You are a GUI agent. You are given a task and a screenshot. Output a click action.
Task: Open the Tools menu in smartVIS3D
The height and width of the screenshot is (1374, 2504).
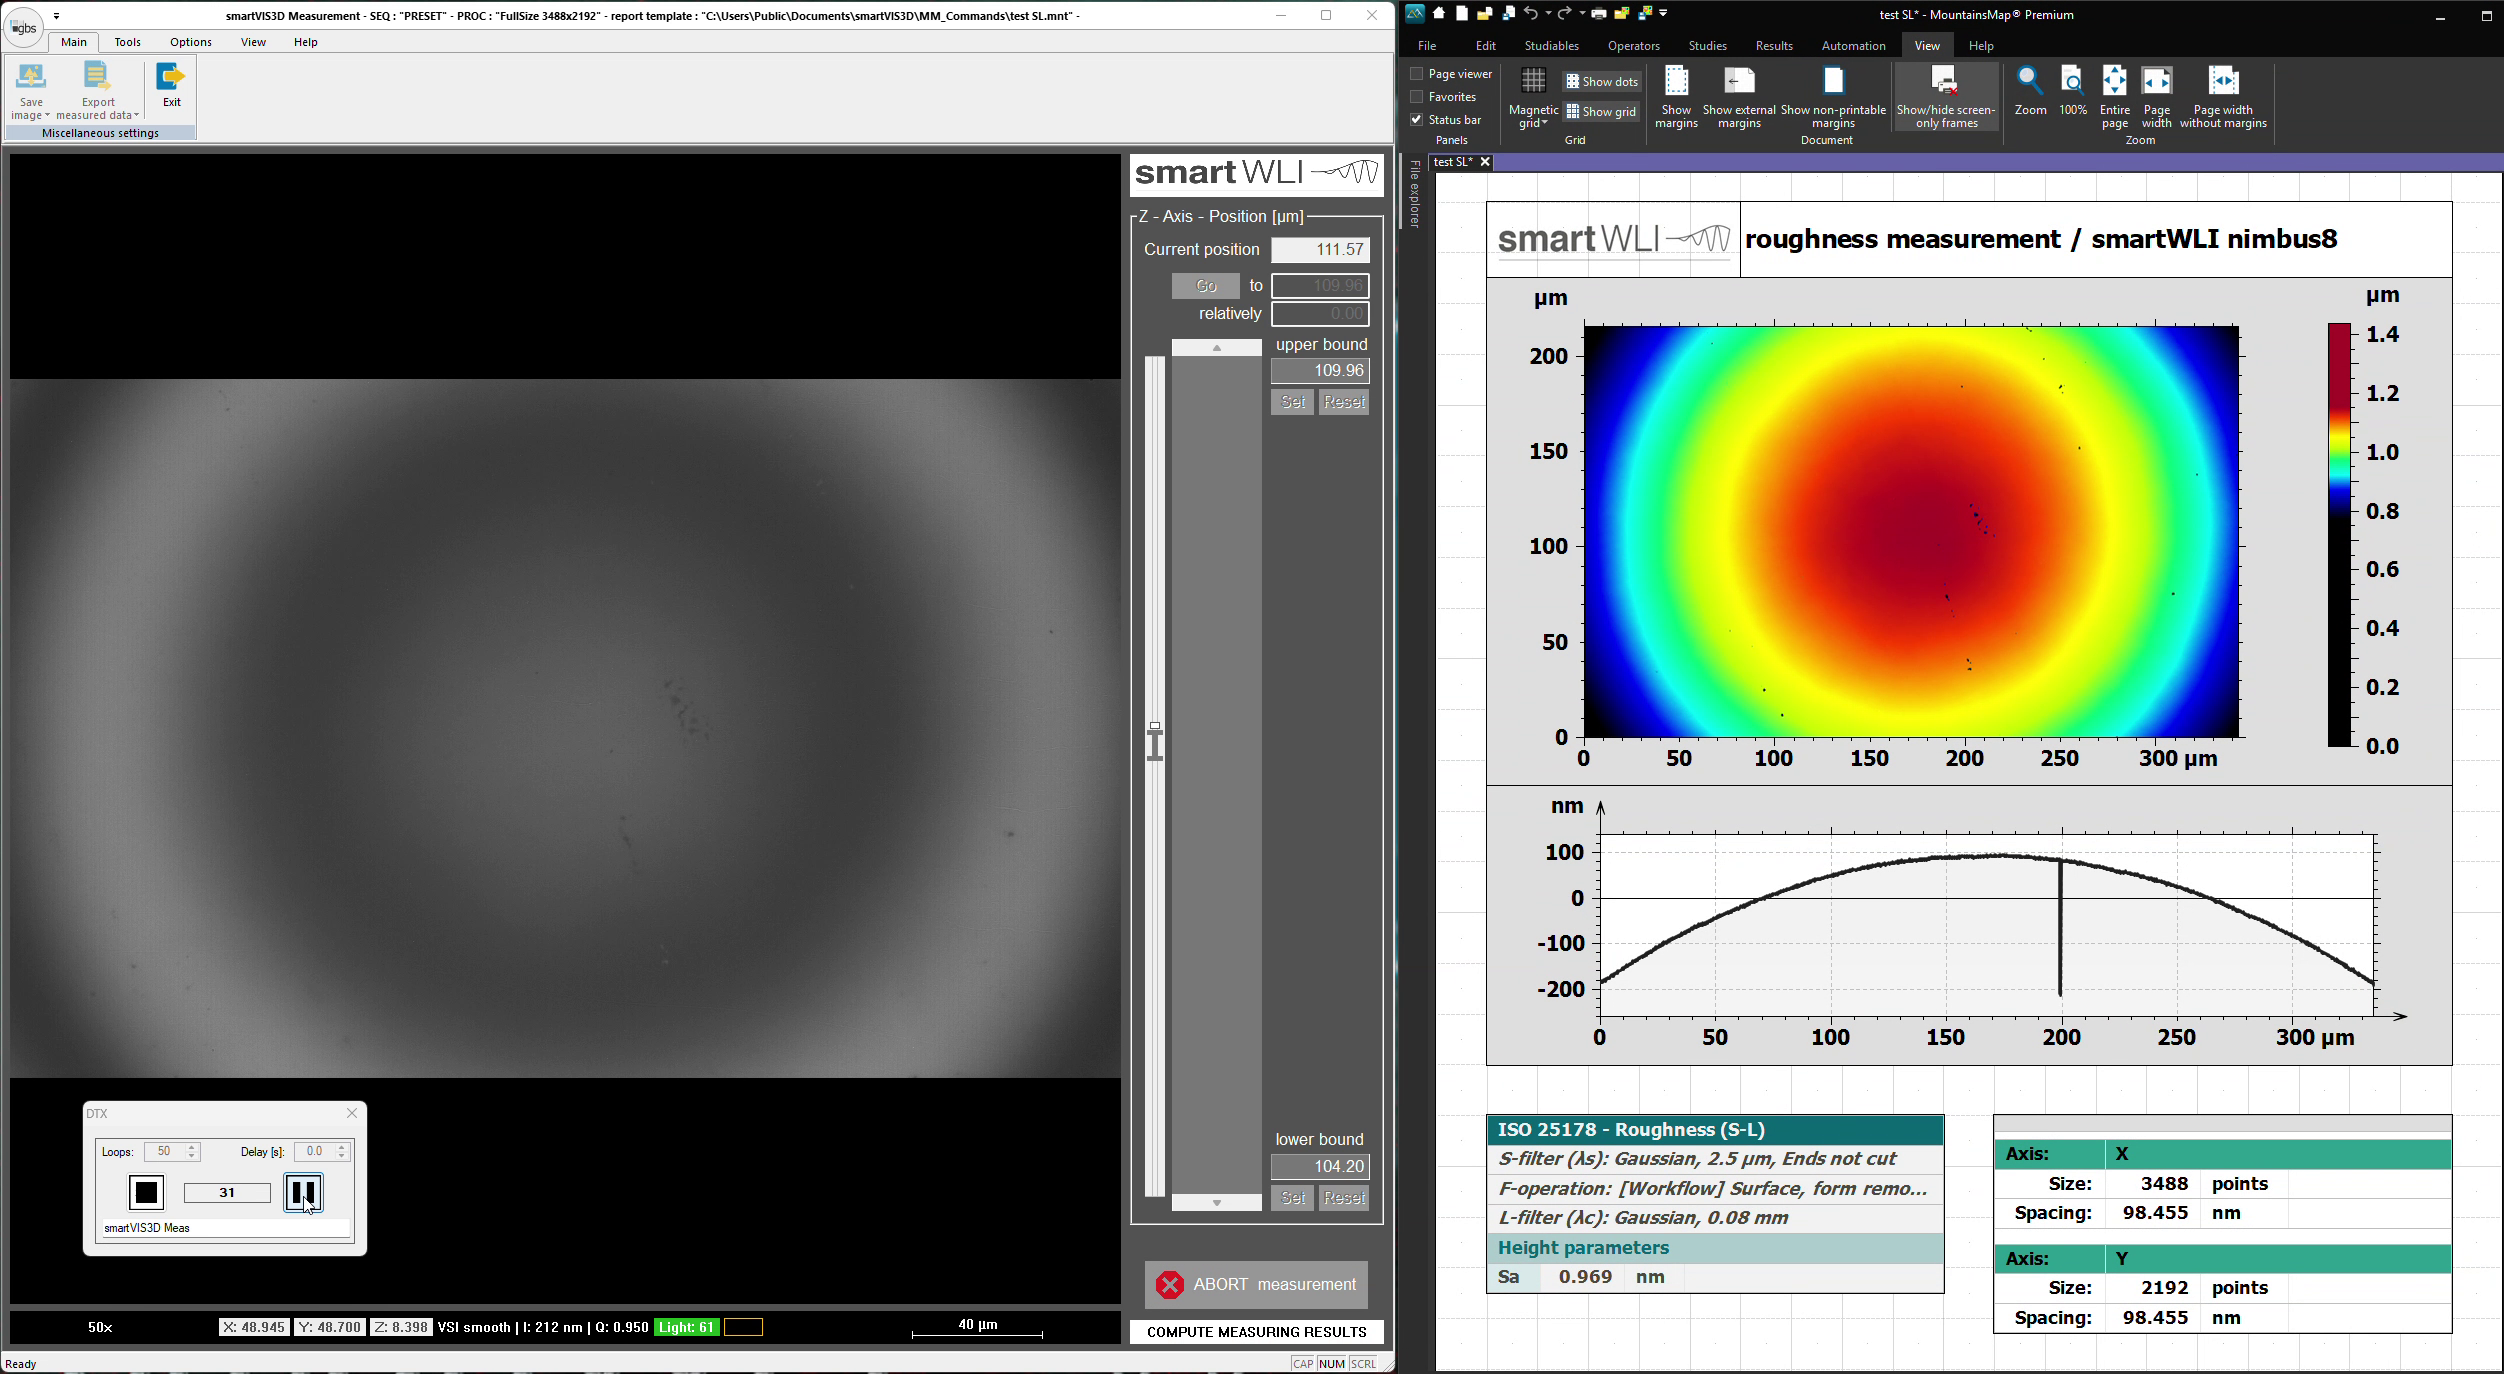point(127,42)
